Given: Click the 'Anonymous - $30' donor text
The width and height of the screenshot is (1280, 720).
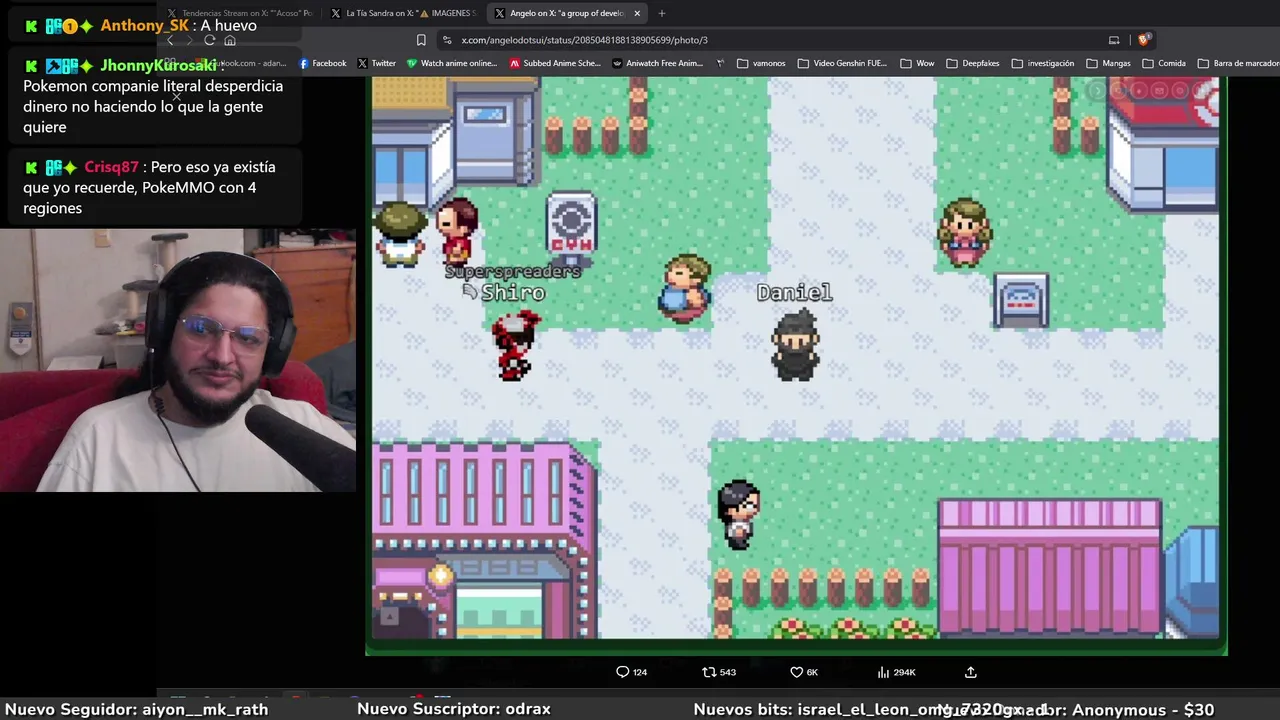Looking at the screenshot, I should coord(1143,709).
